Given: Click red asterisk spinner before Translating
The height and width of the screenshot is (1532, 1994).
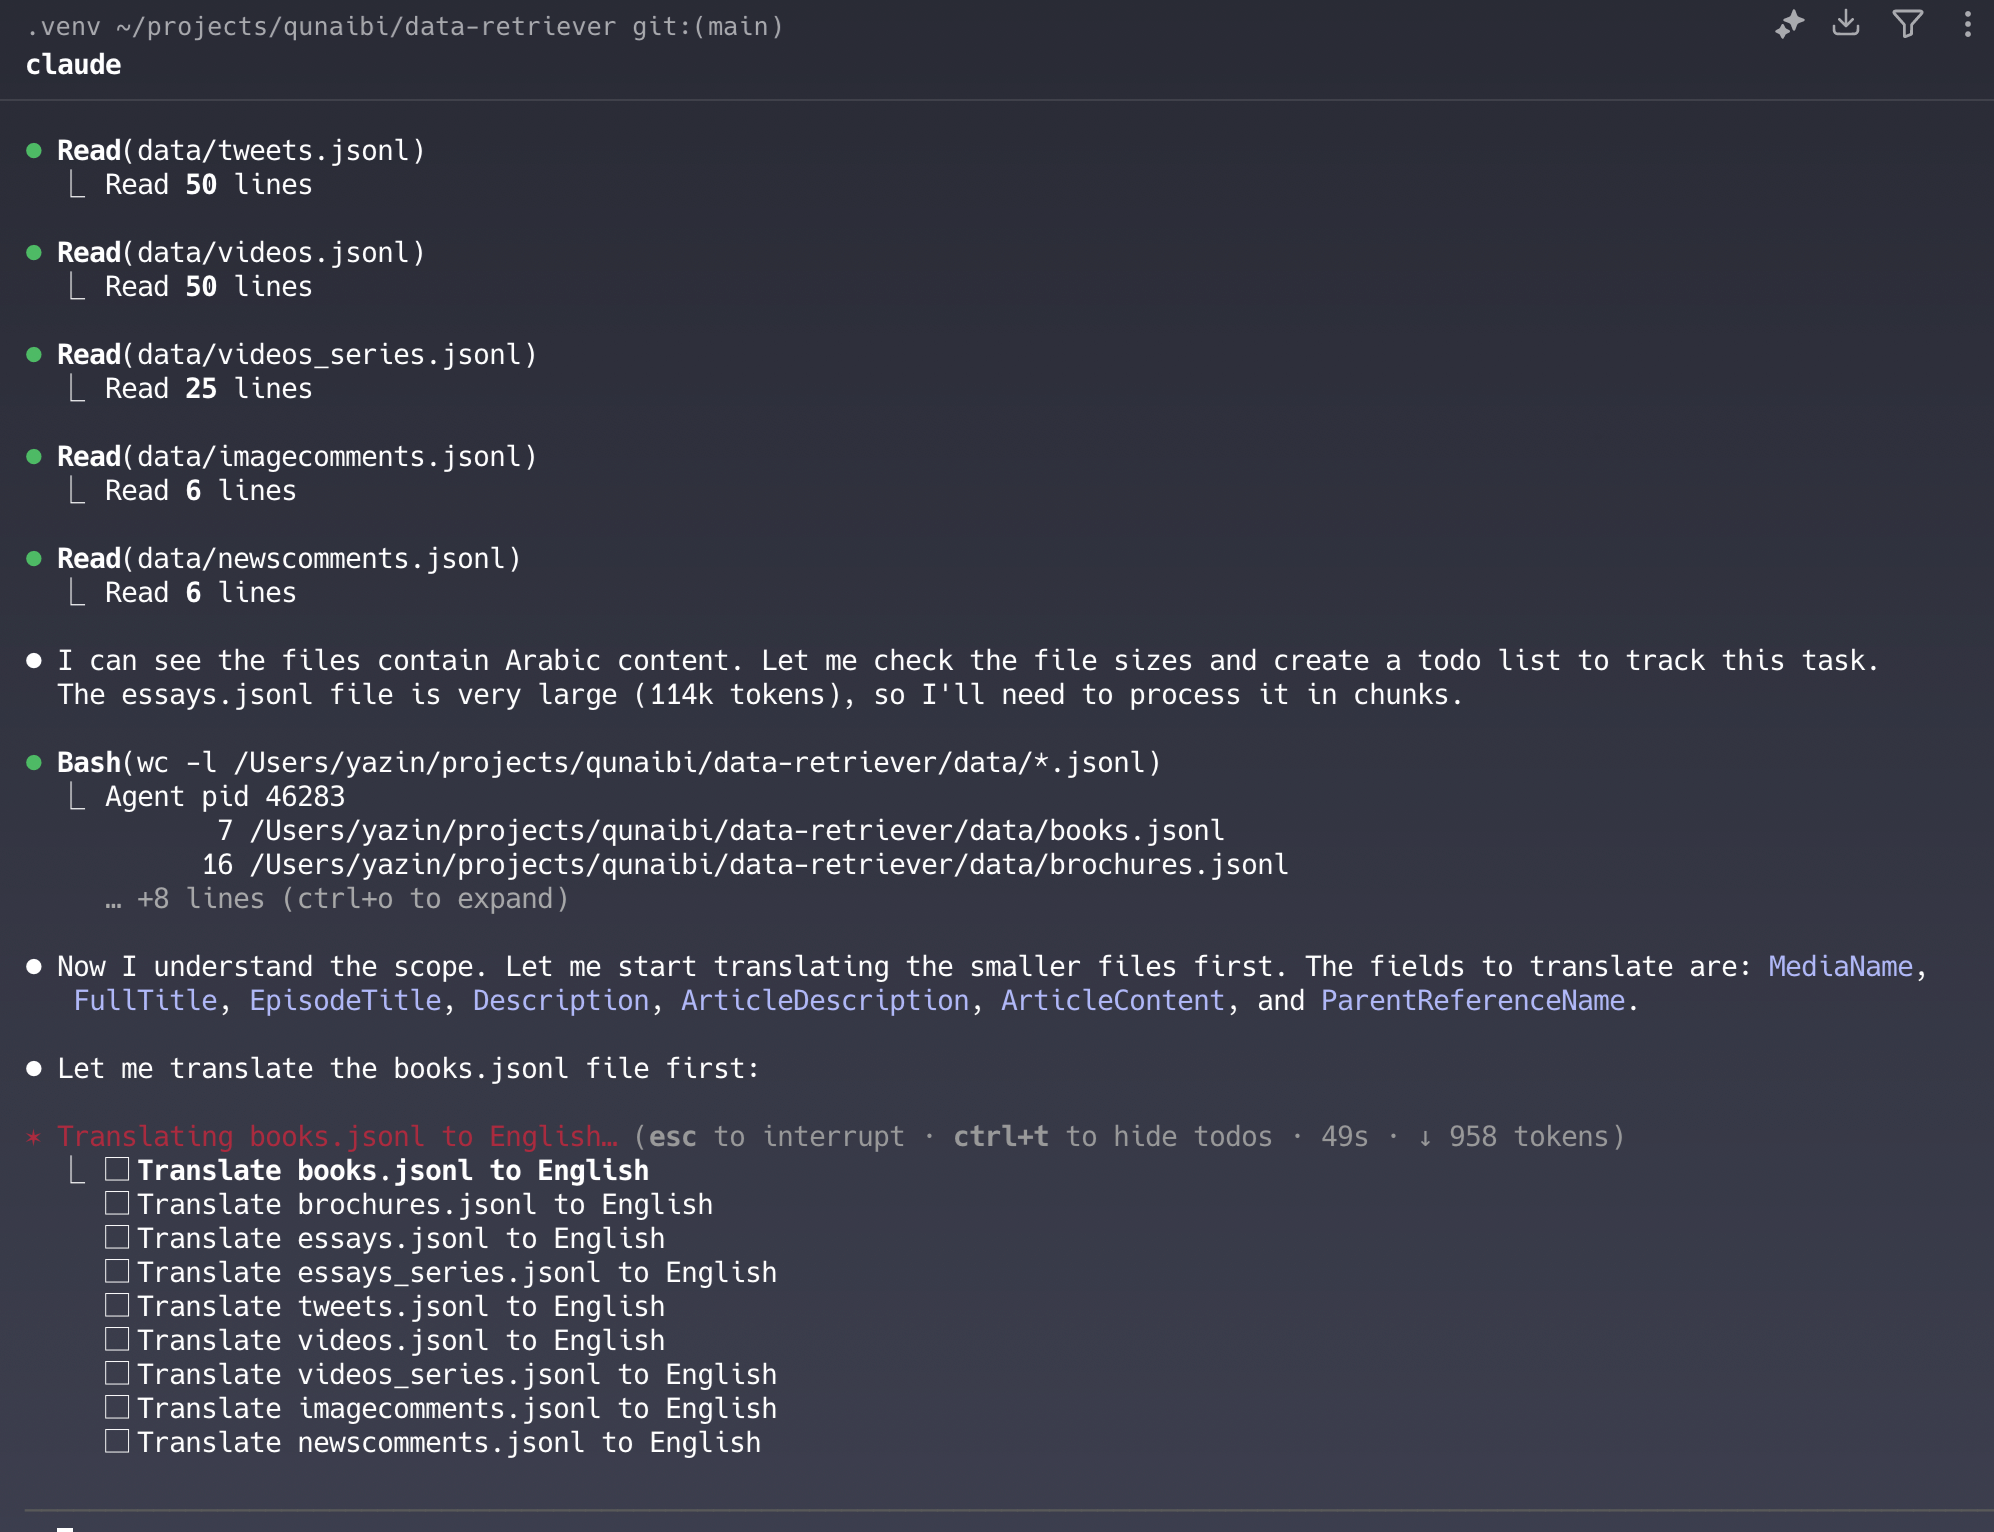Looking at the screenshot, I should [34, 1137].
